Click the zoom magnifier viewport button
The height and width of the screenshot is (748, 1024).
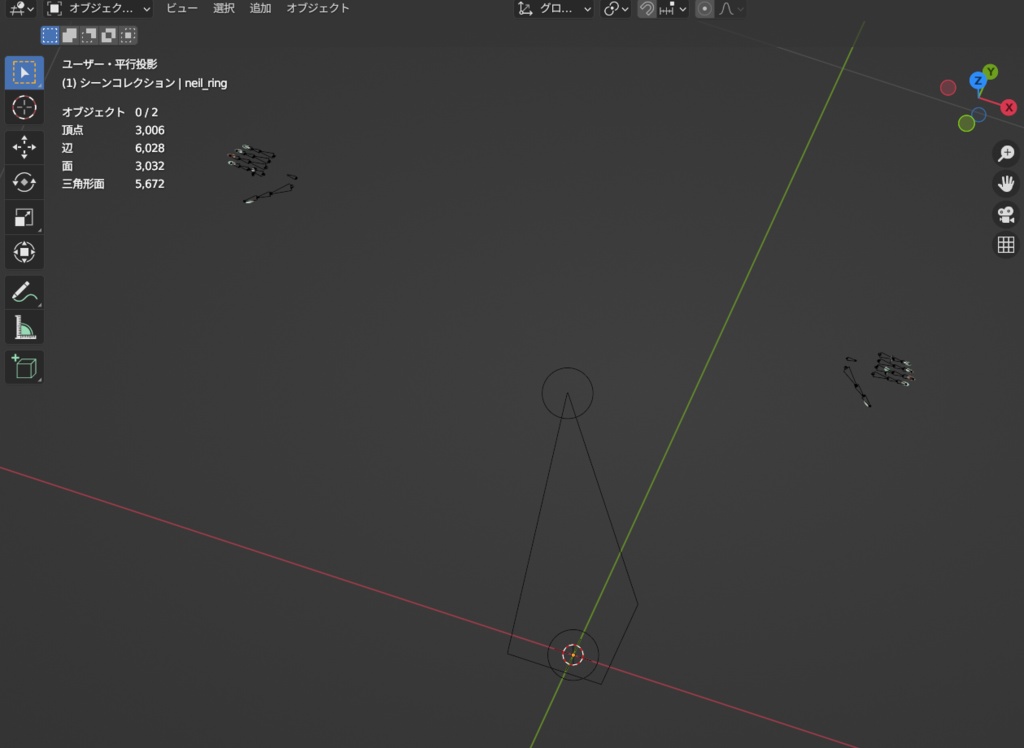[1006, 154]
